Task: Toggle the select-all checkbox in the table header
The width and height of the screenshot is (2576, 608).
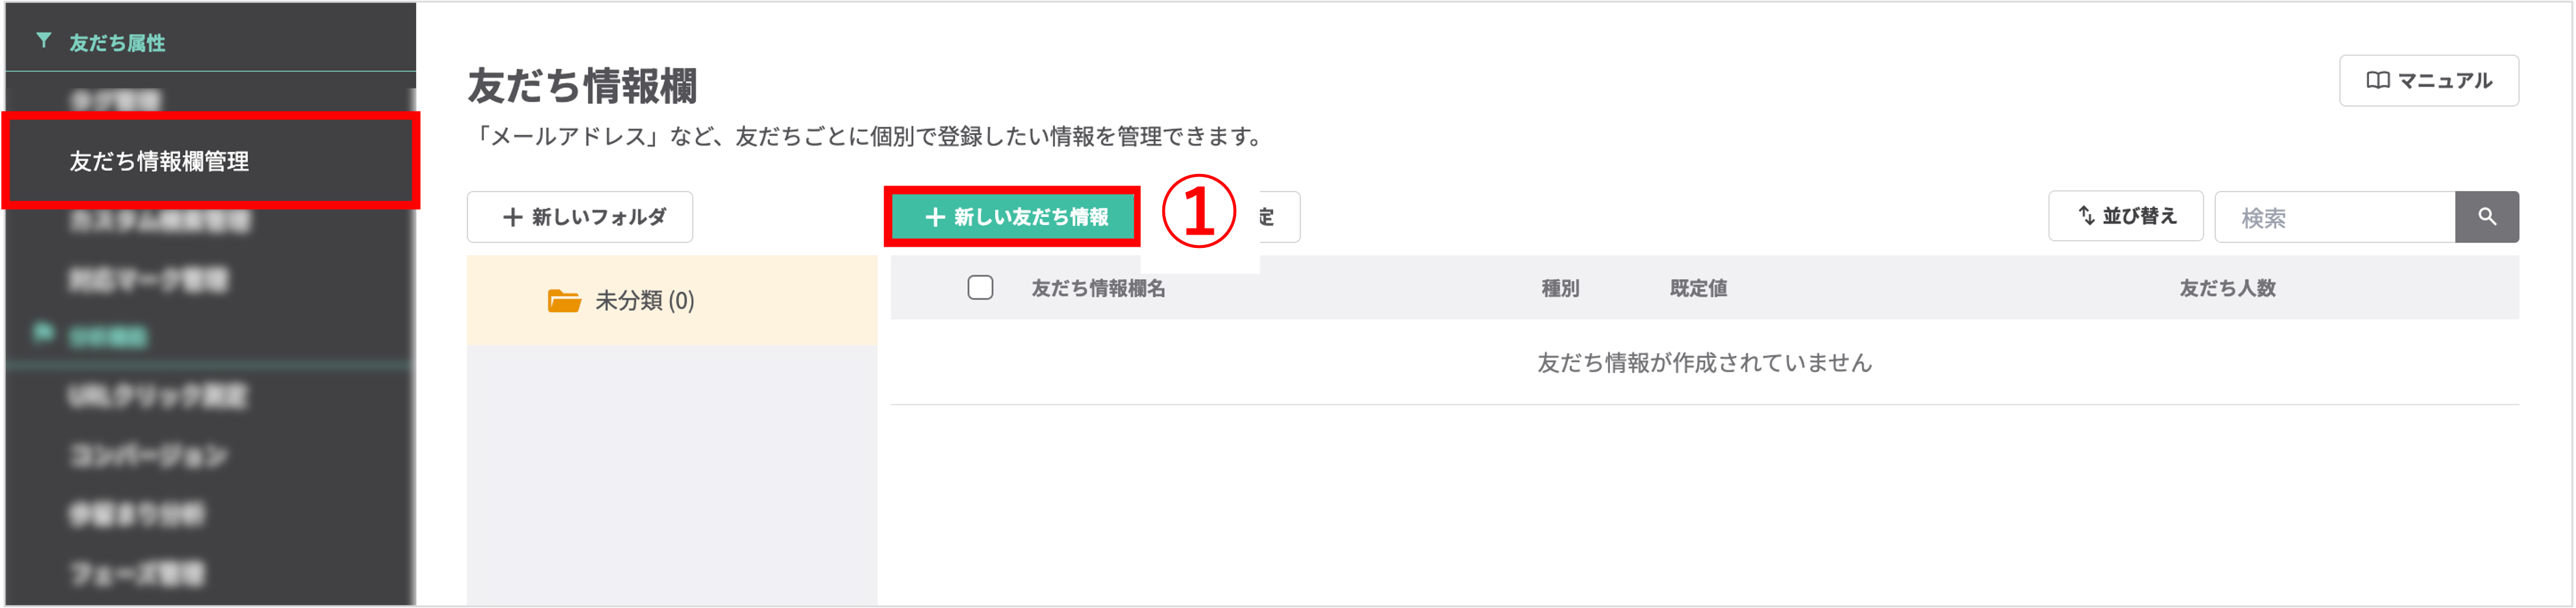Action: click(981, 287)
